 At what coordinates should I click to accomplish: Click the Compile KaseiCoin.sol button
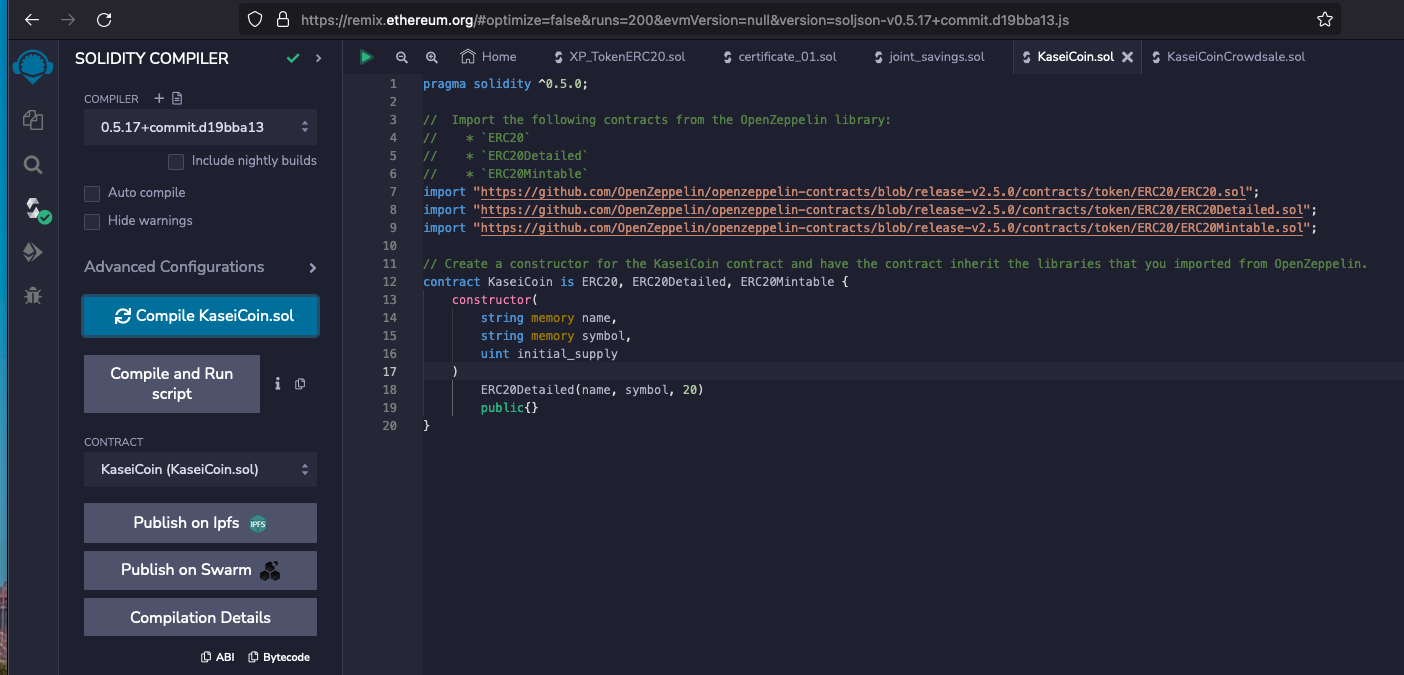(200, 316)
